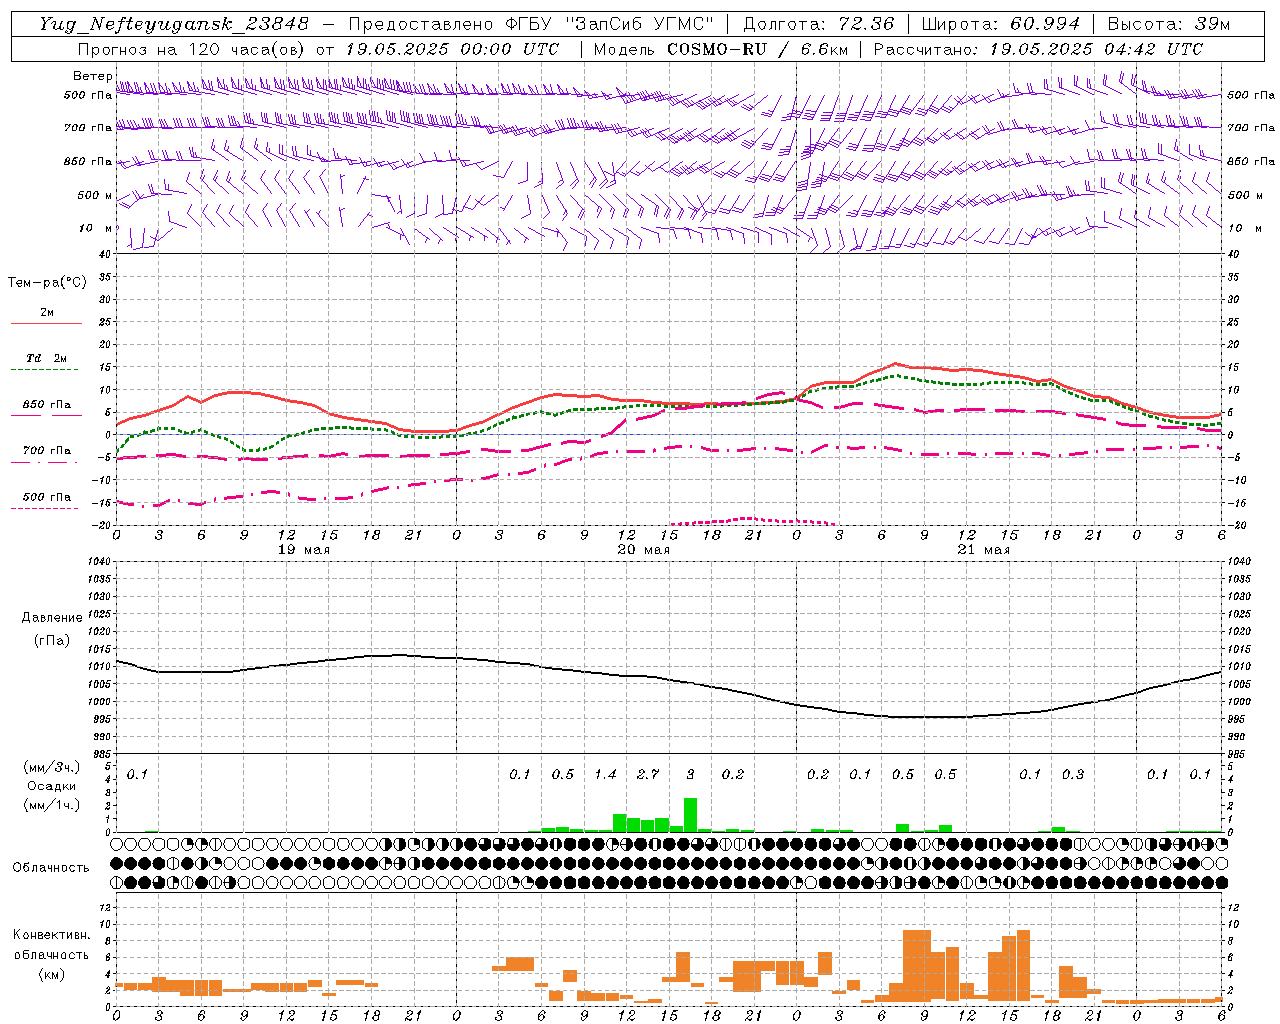The image size is (1280, 1024).
Task: Click the station title Yug_Nefteyugansk_23848
Action: [174, 24]
